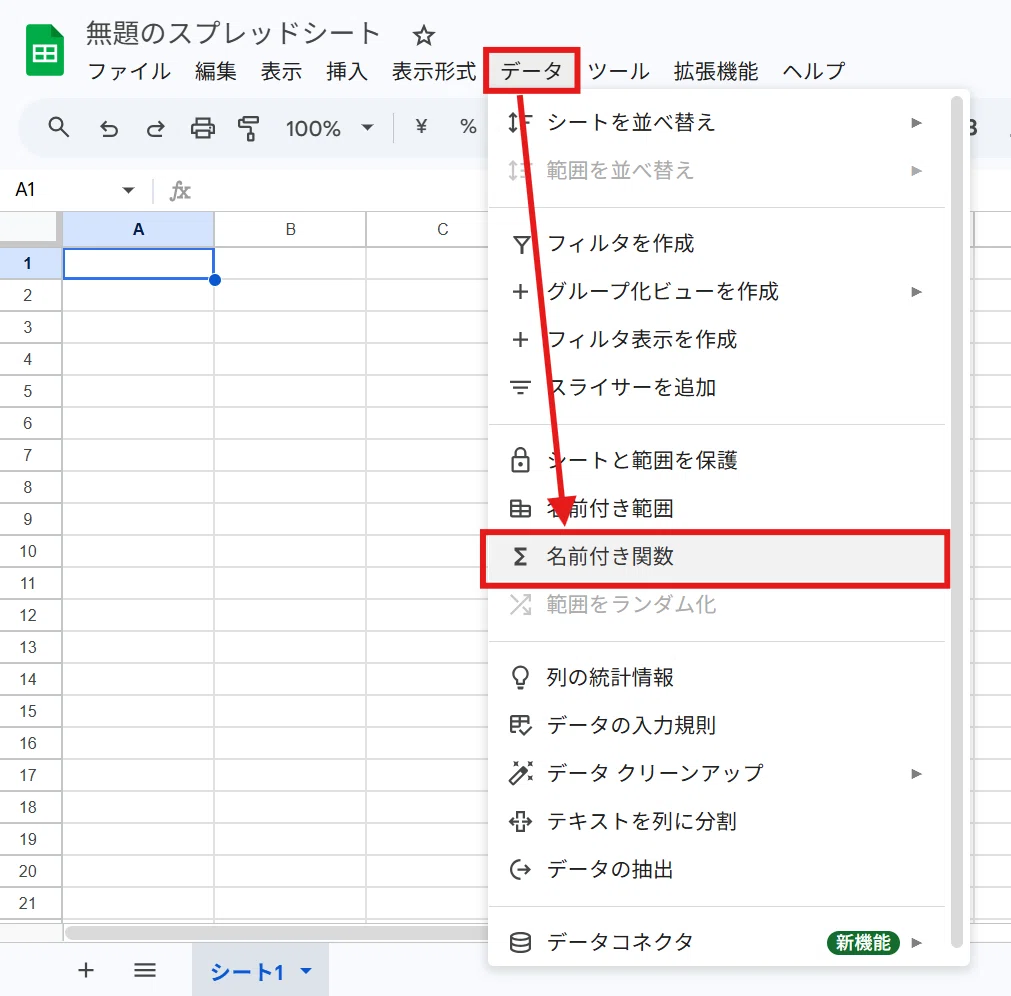
Task: Click the data extraction arrow icon
Action: pyautogui.click(x=520, y=870)
